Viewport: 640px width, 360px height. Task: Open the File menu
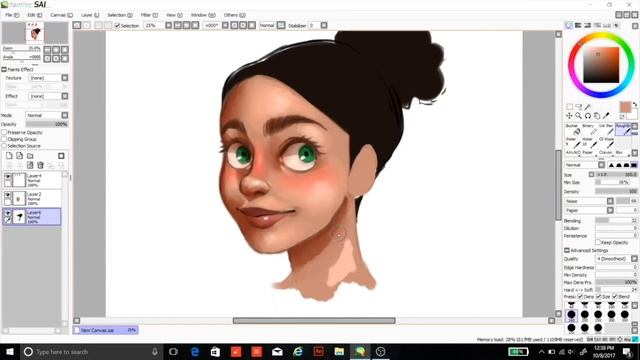click(12, 15)
